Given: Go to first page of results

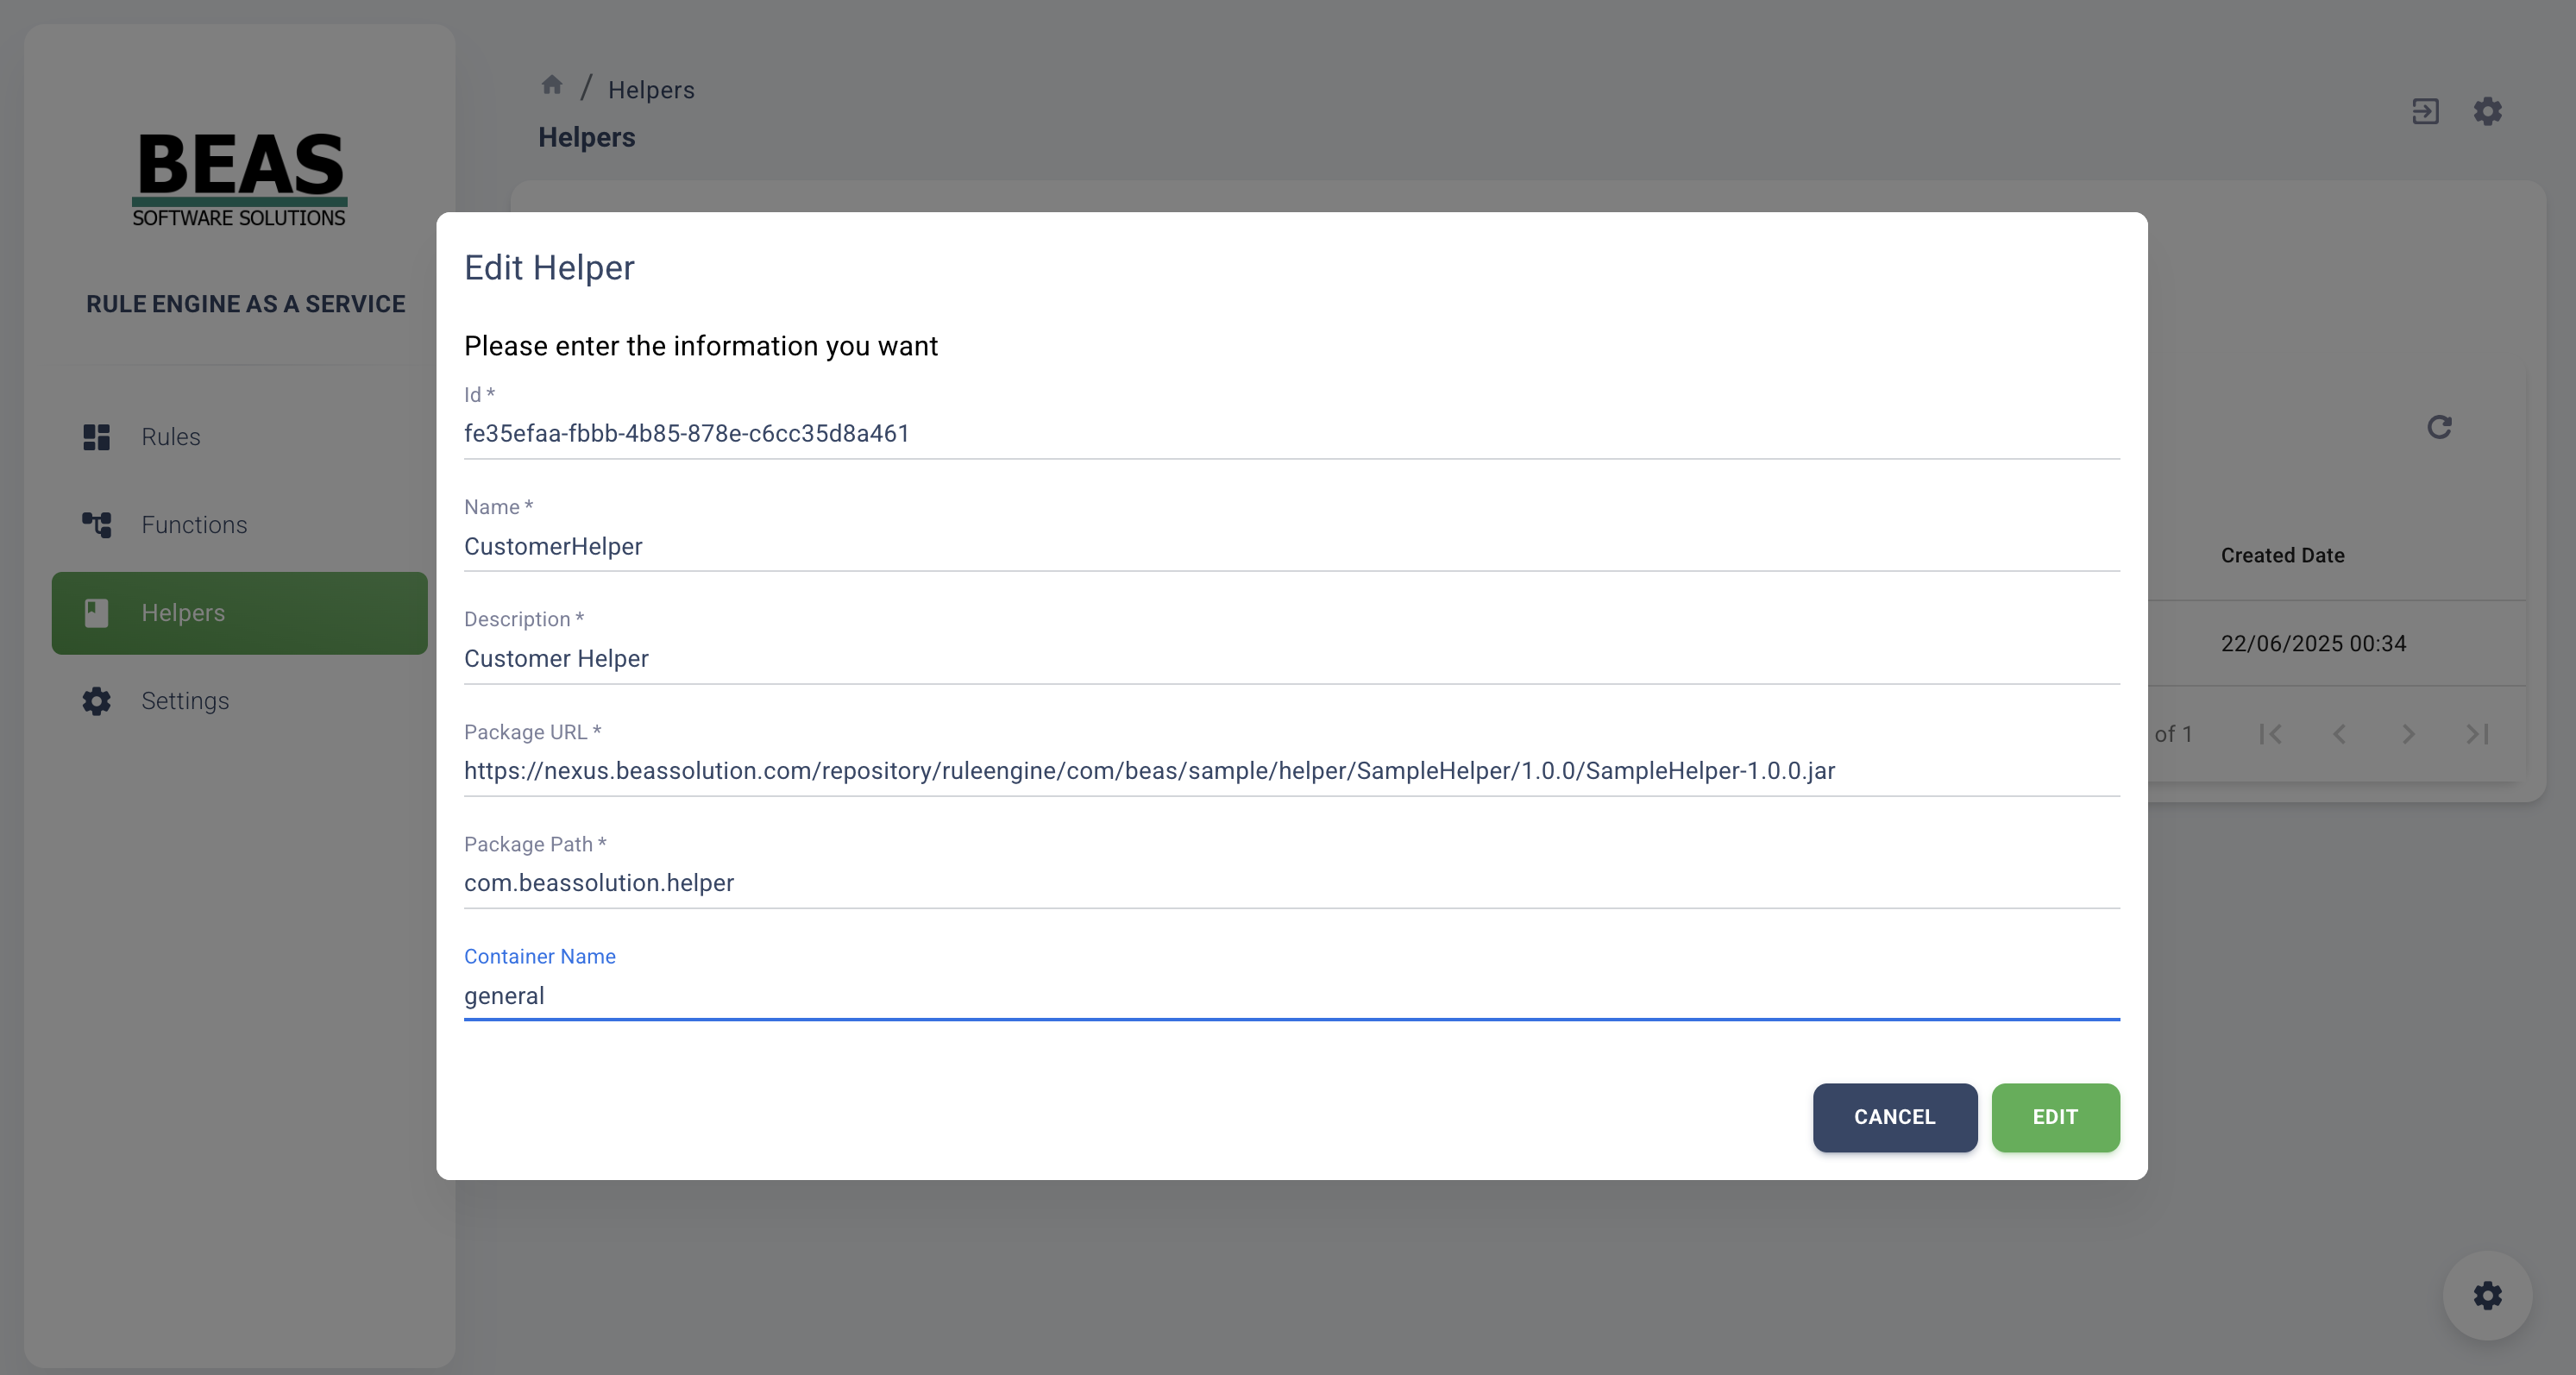Looking at the screenshot, I should (2270, 734).
